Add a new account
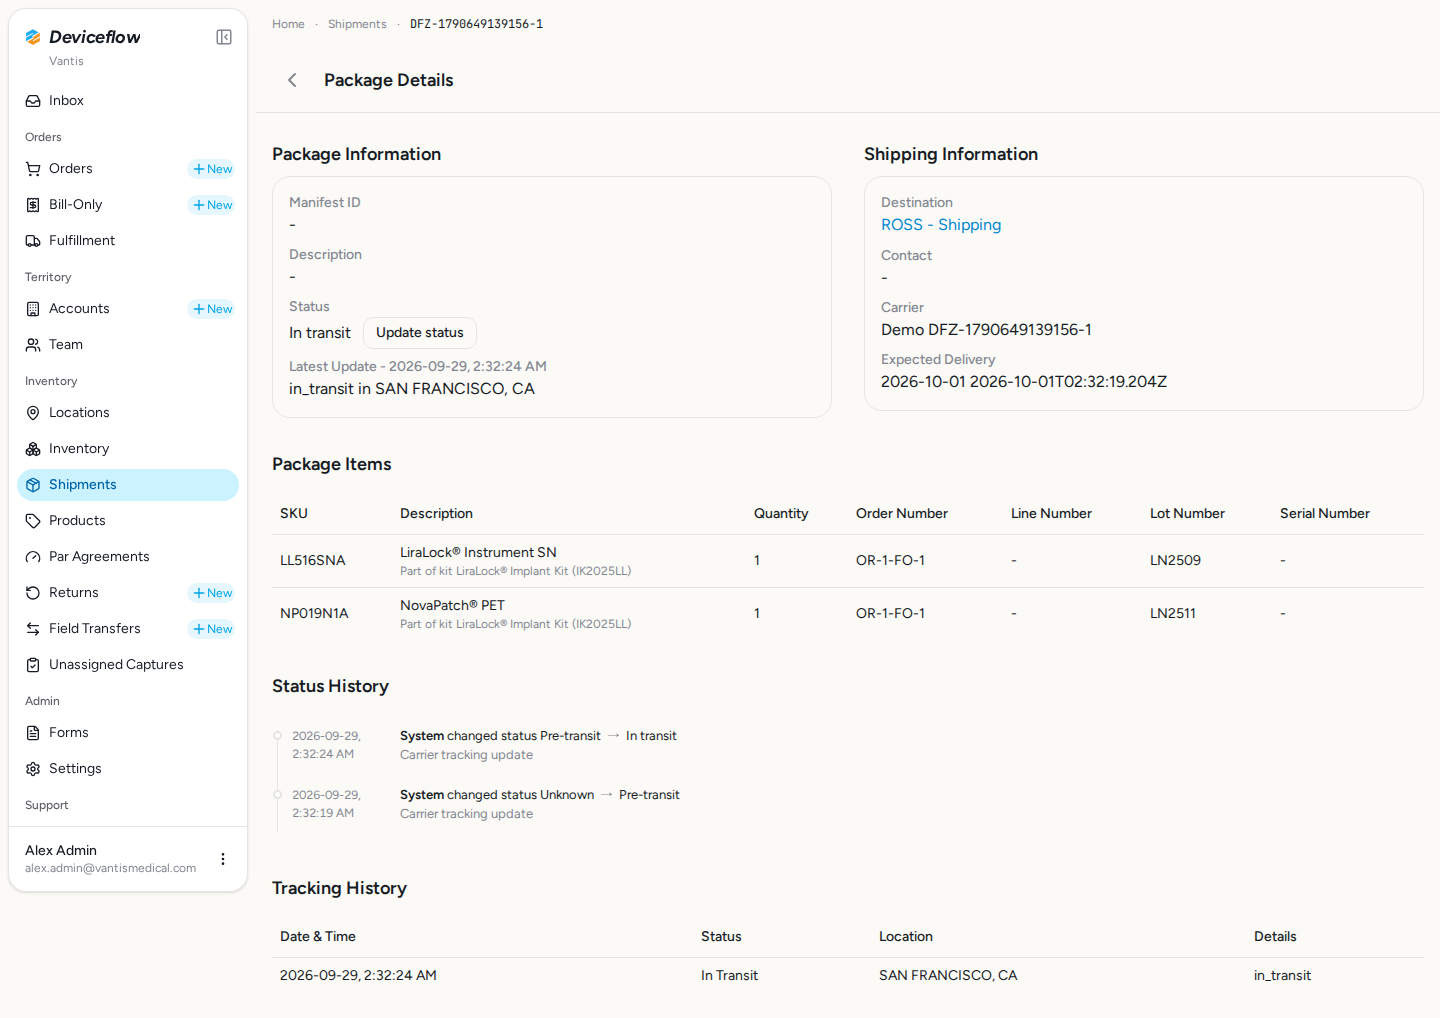Viewport: 1440px width, 1018px height. coord(212,309)
